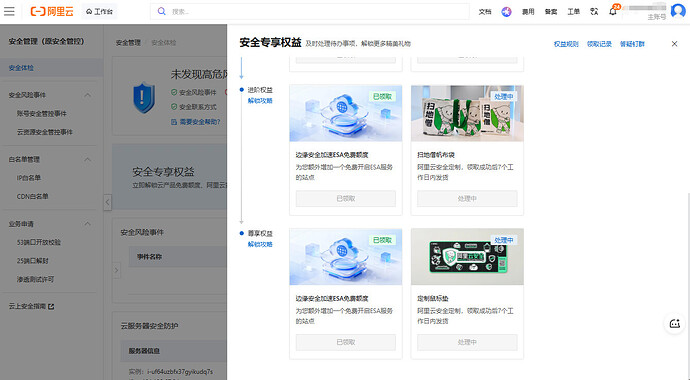
Task: Open the user avatar account menu
Action: point(678,11)
